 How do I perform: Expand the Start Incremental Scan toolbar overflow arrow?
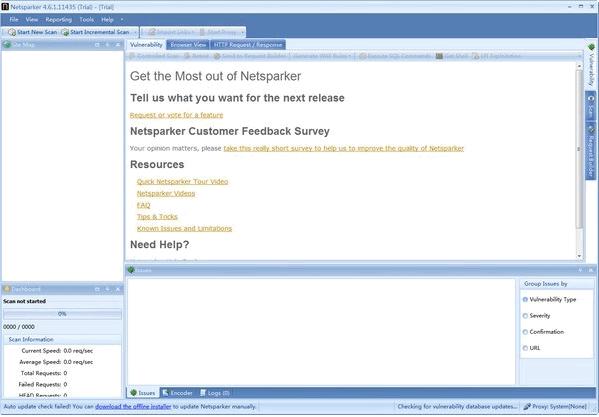(135, 32)
